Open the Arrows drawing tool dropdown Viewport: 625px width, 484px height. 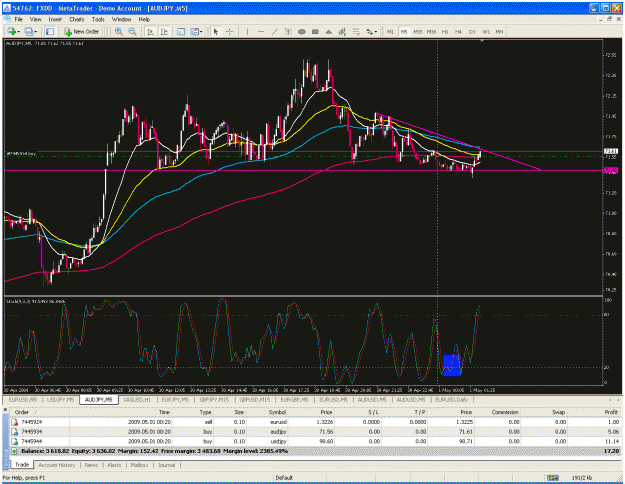[x=371, y=31]
